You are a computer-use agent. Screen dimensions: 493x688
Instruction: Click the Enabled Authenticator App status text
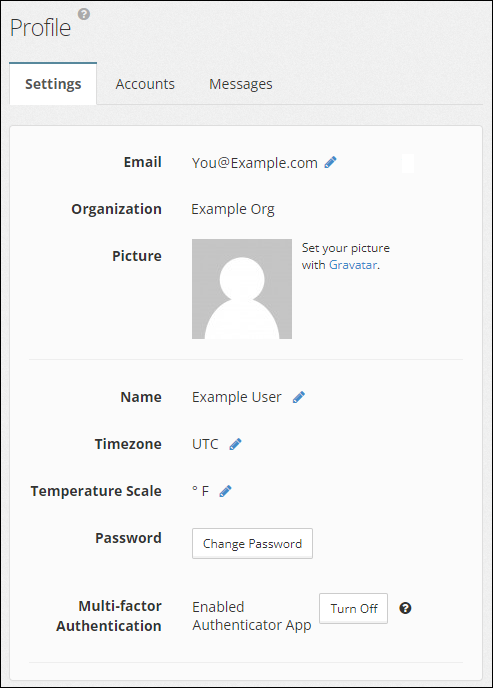pyautogui.click(x=252, y=616)
